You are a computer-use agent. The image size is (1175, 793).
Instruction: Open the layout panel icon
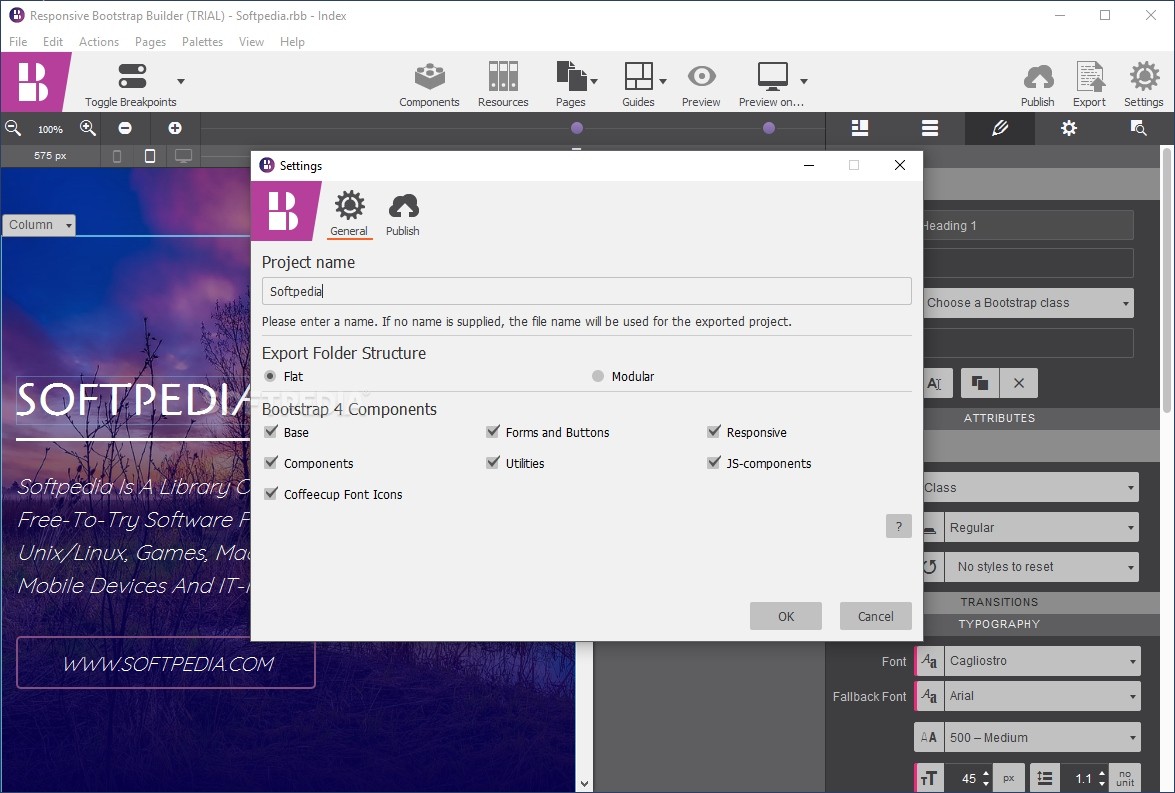pos(860,128)
